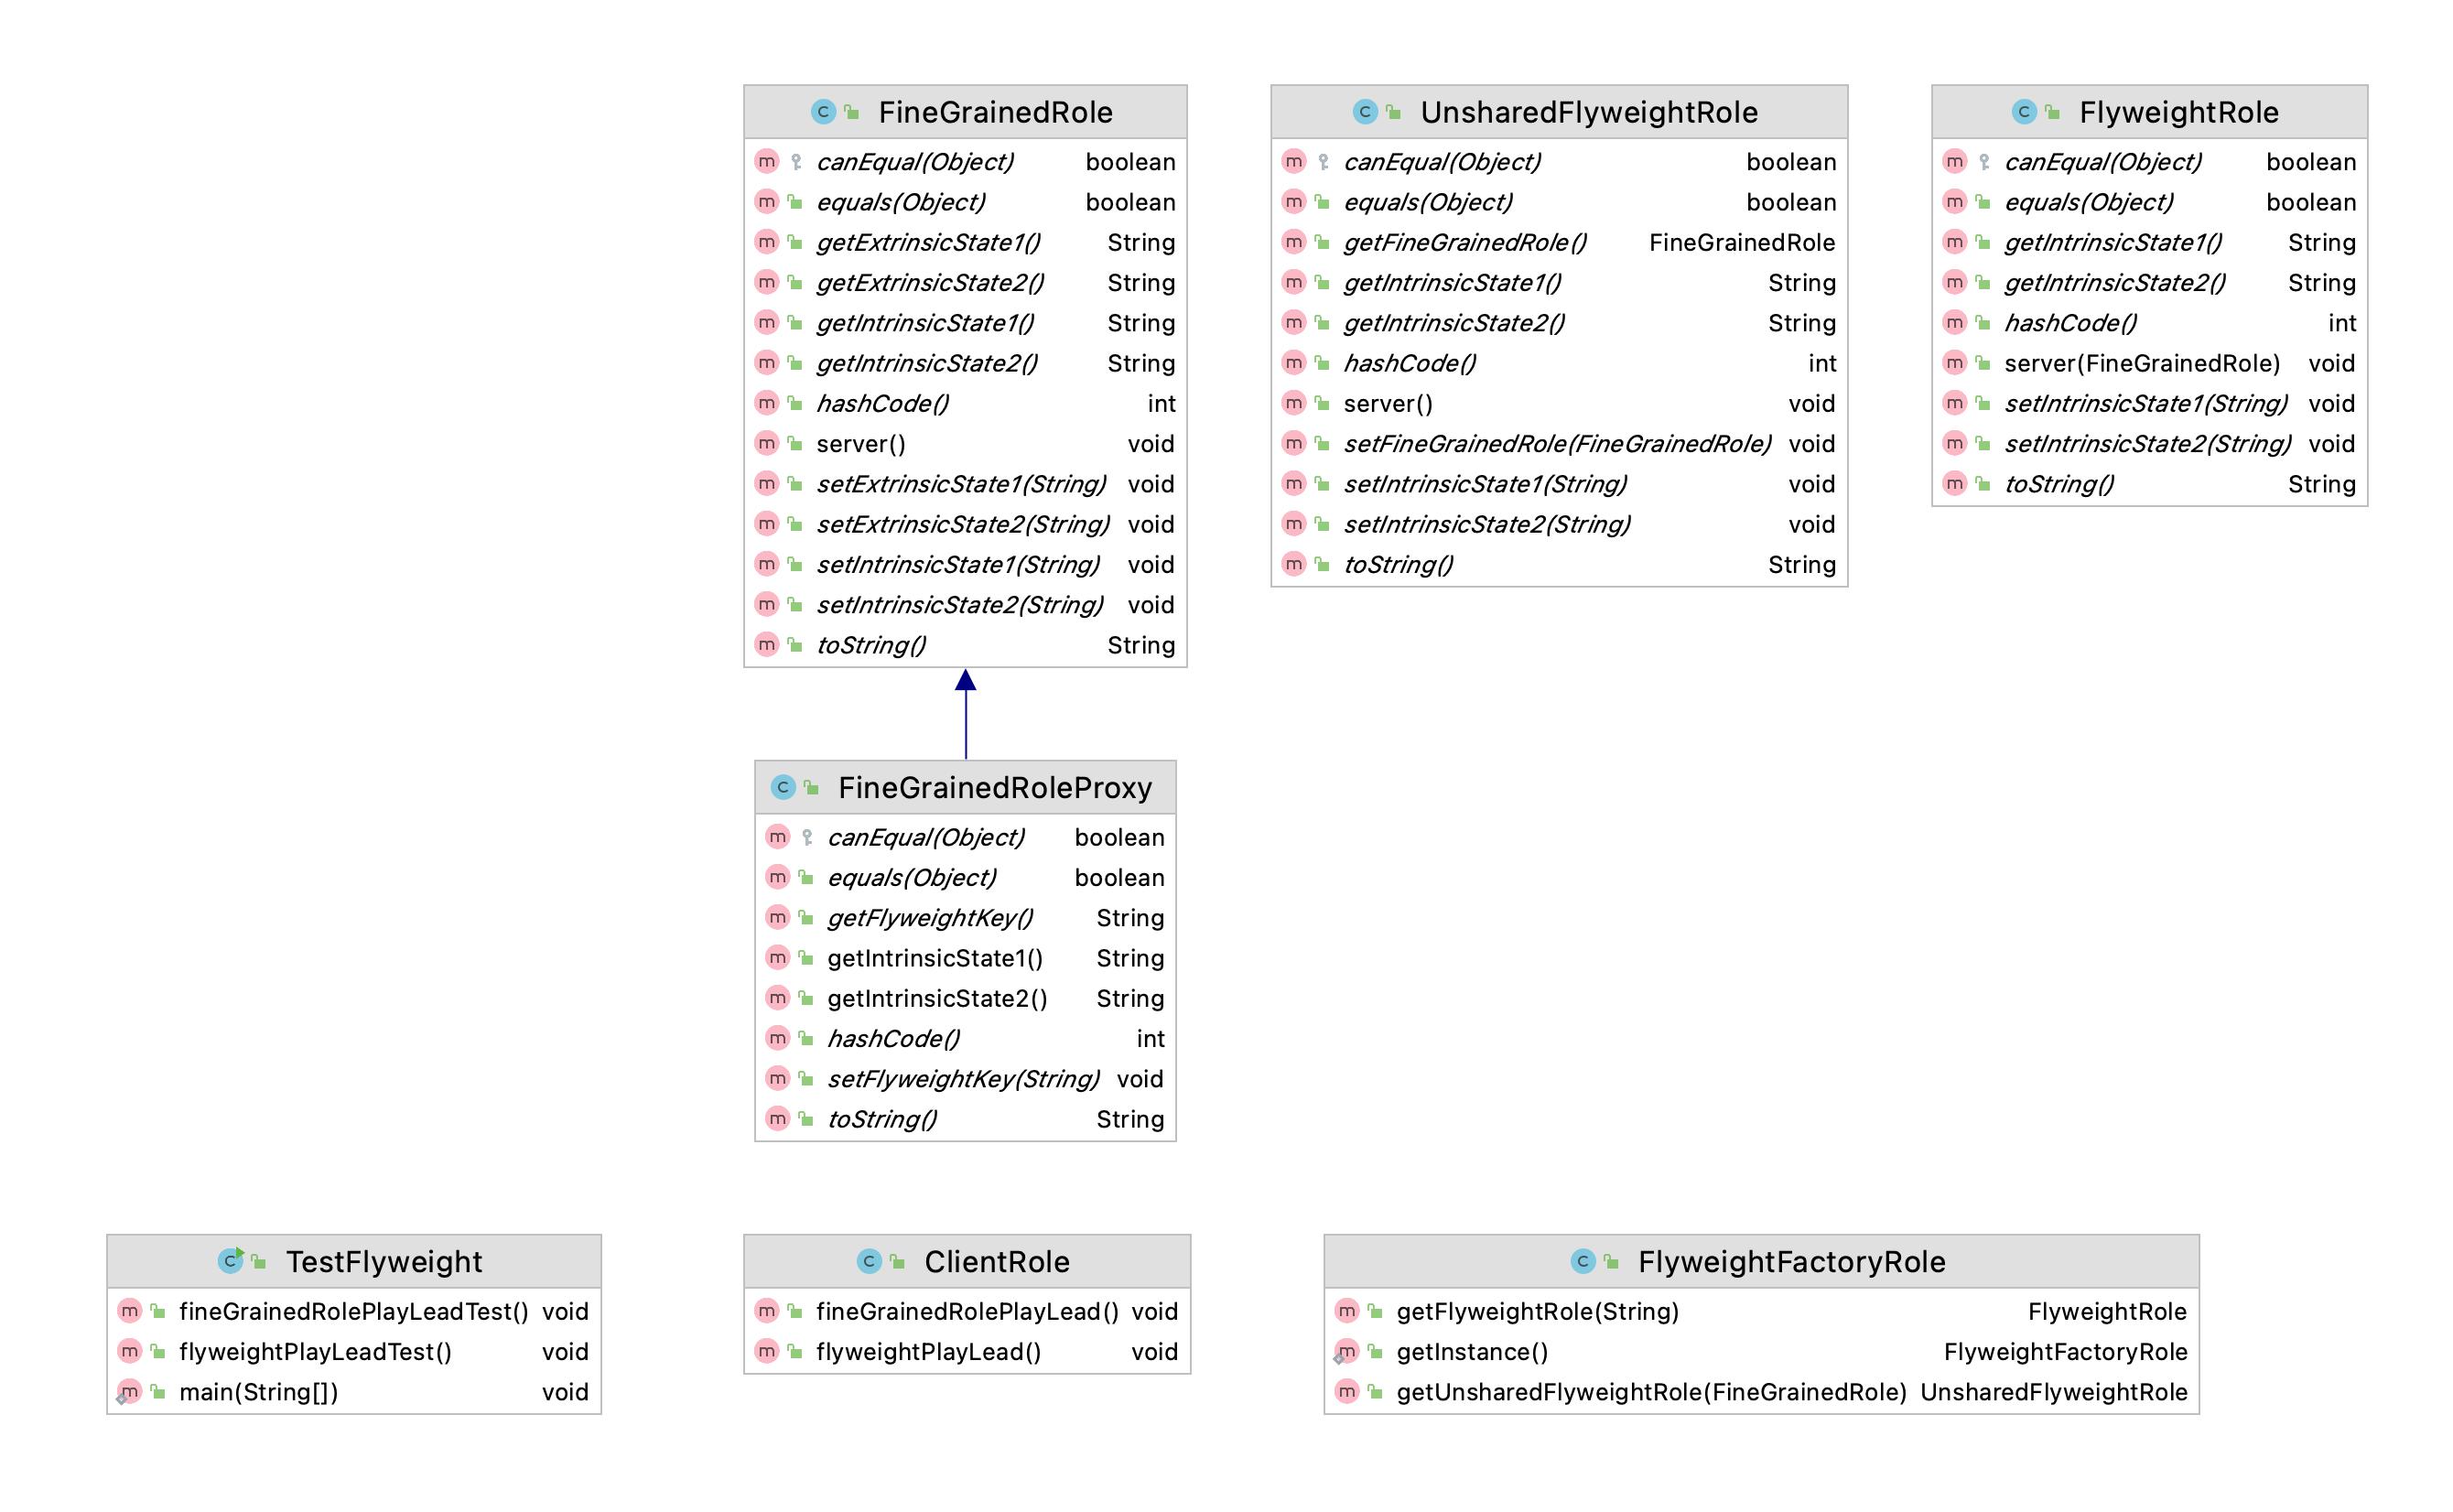Click the public visibility icon of ClientRole header

point(897,1262)
